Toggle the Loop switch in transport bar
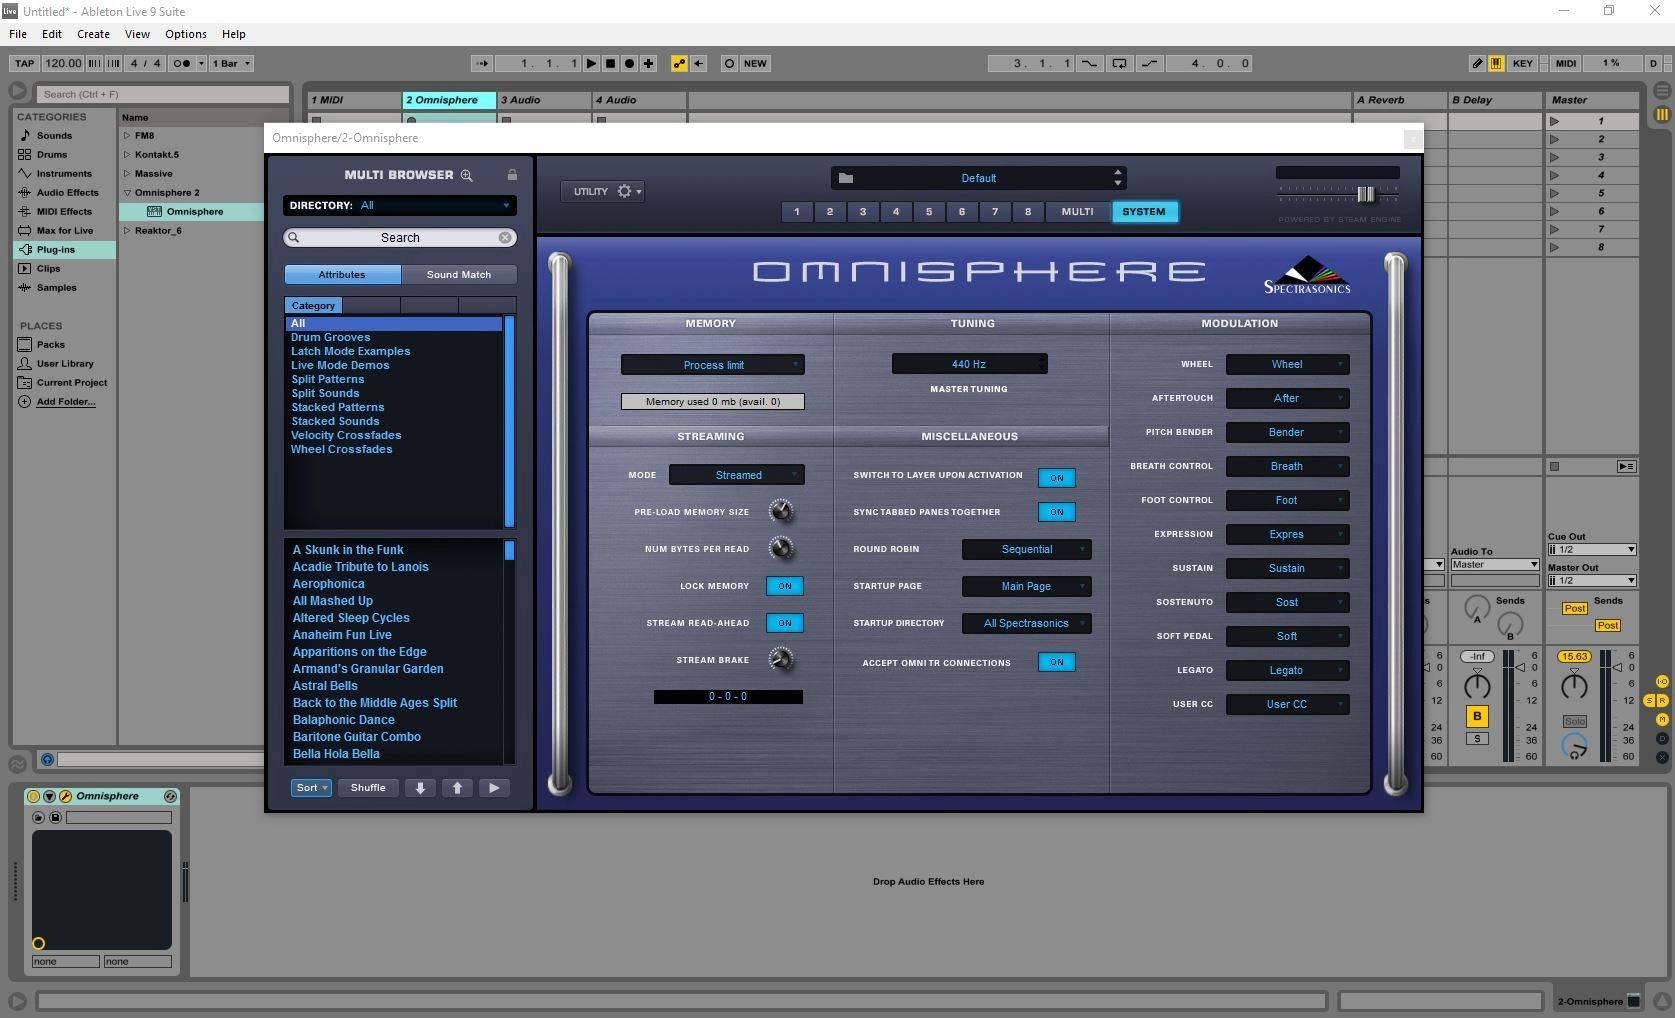Screen dimensions: 1675x1018 click(x=1119, y=63)
